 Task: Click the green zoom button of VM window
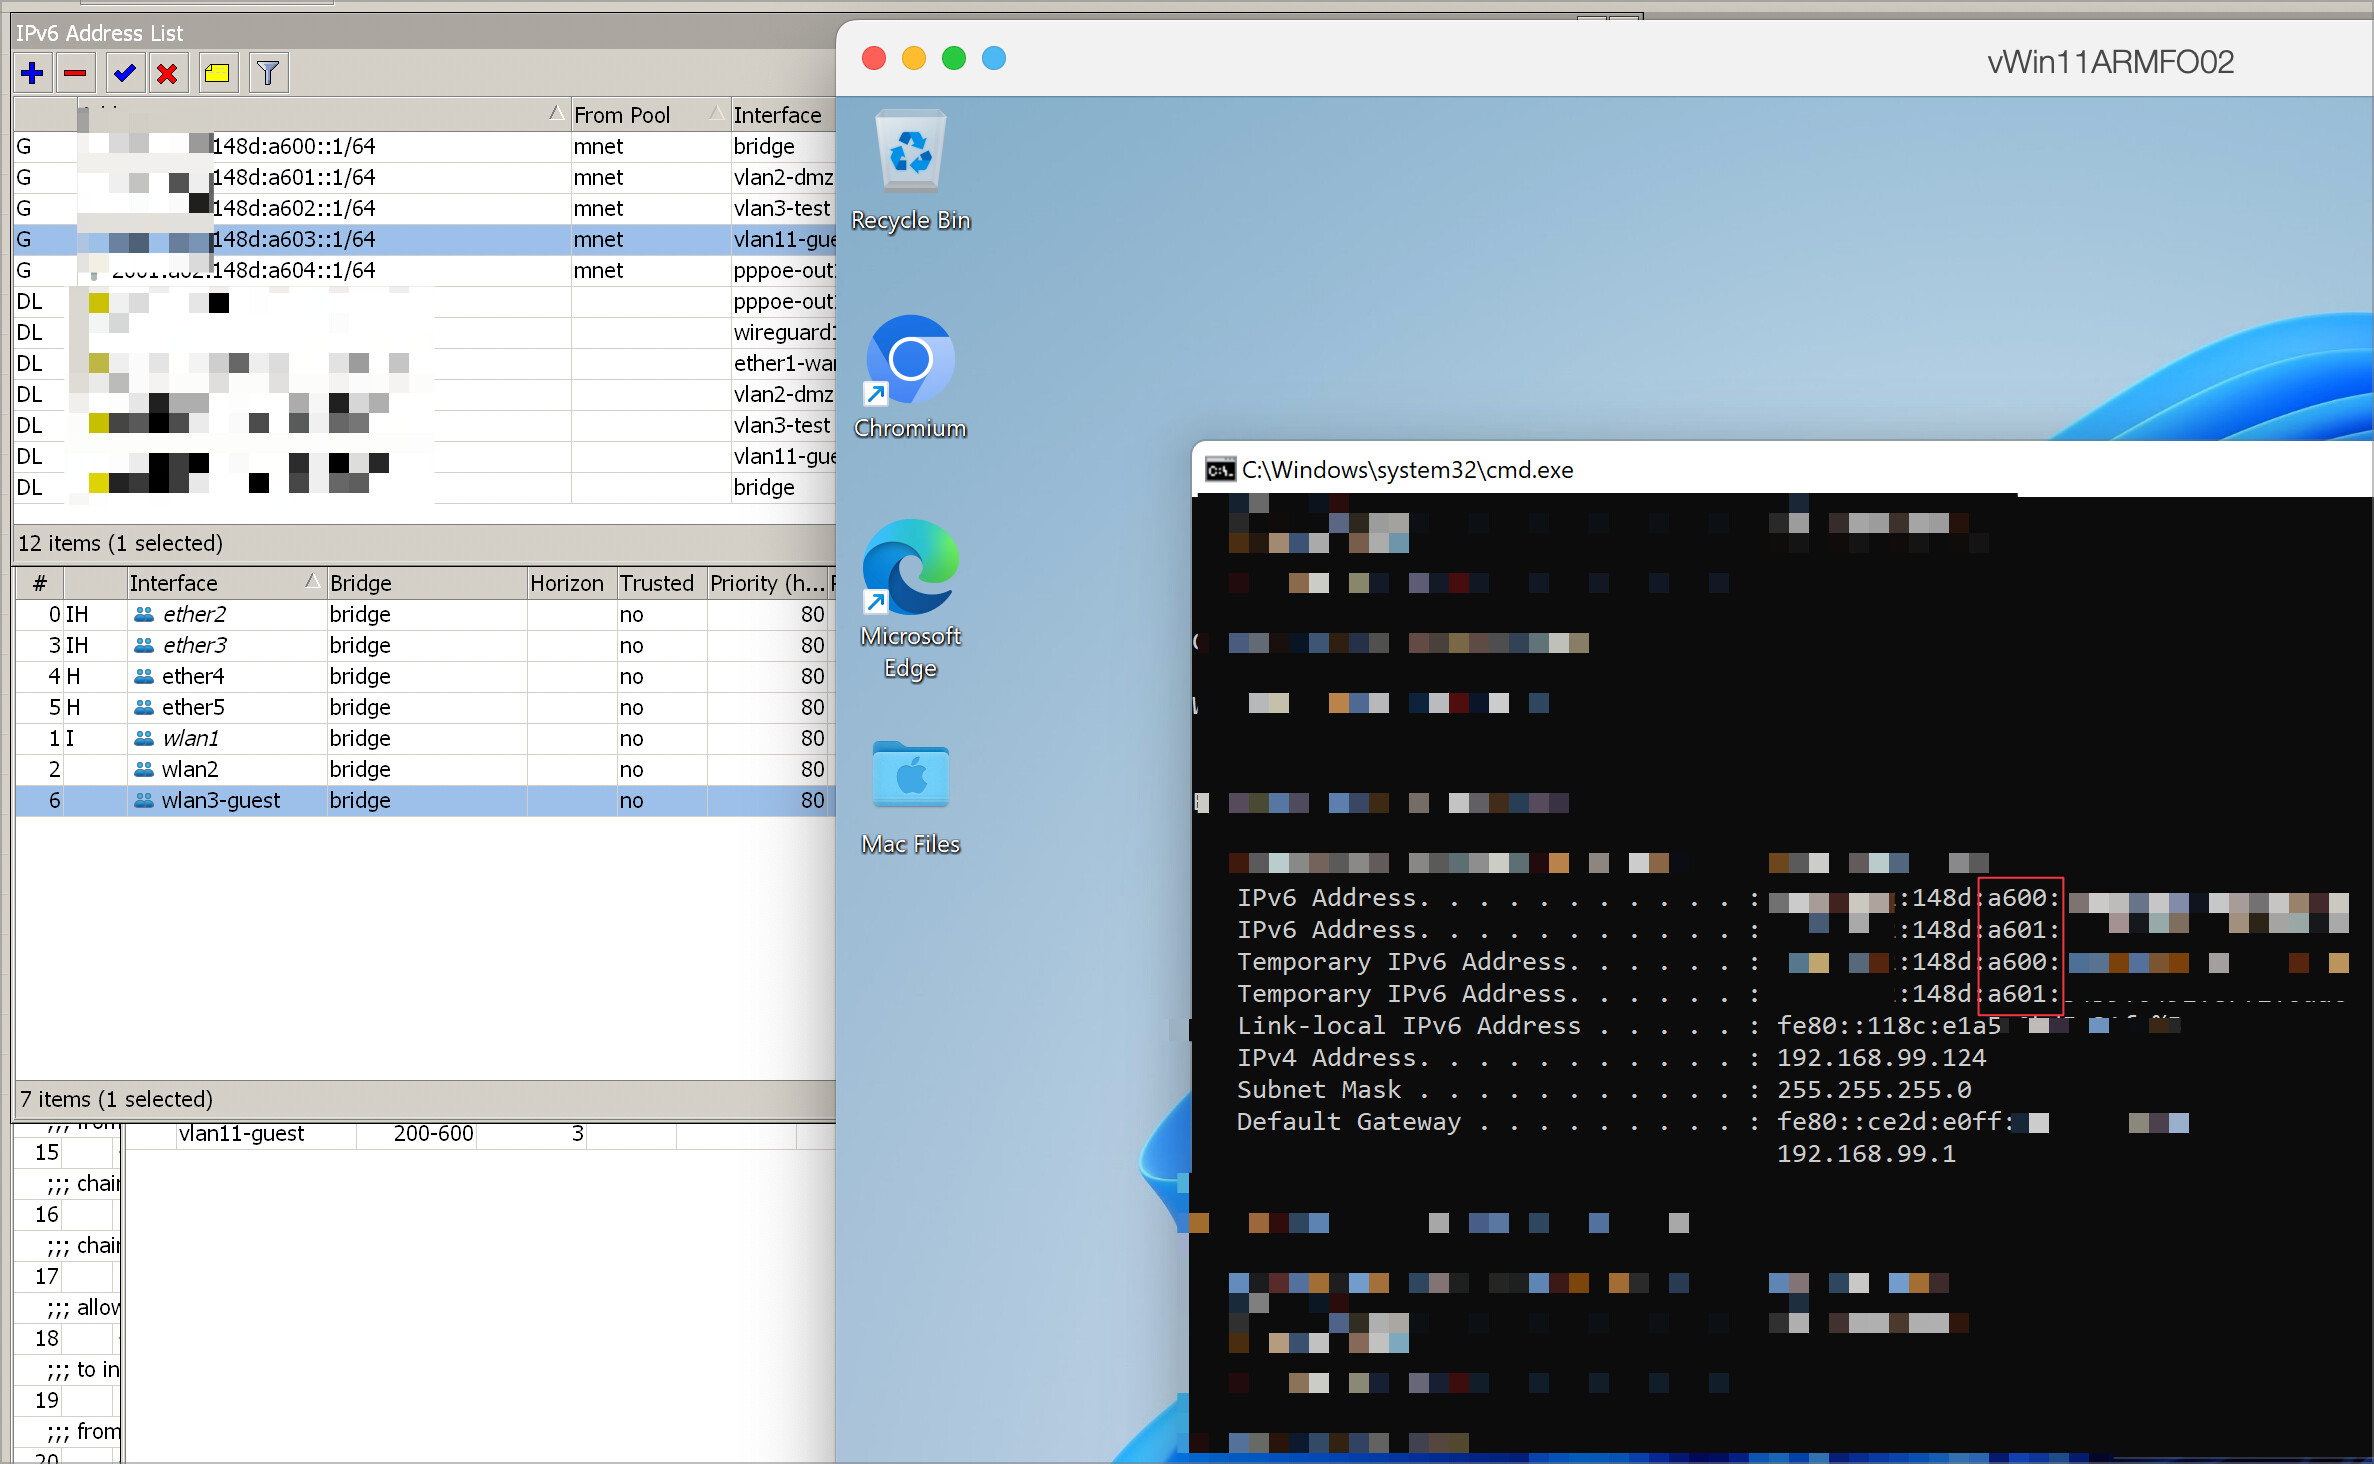click(x=954, y=59)
